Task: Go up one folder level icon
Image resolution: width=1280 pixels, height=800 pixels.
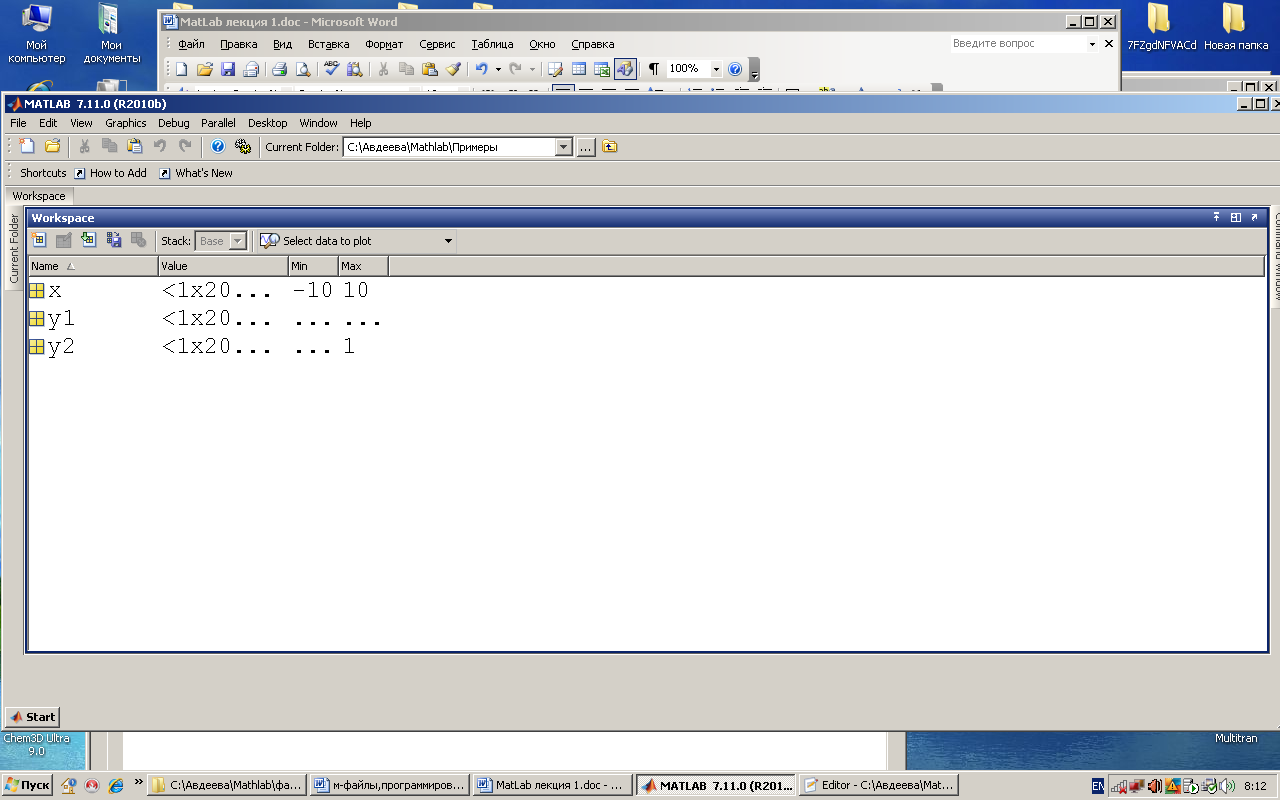Action: (610, 147)
